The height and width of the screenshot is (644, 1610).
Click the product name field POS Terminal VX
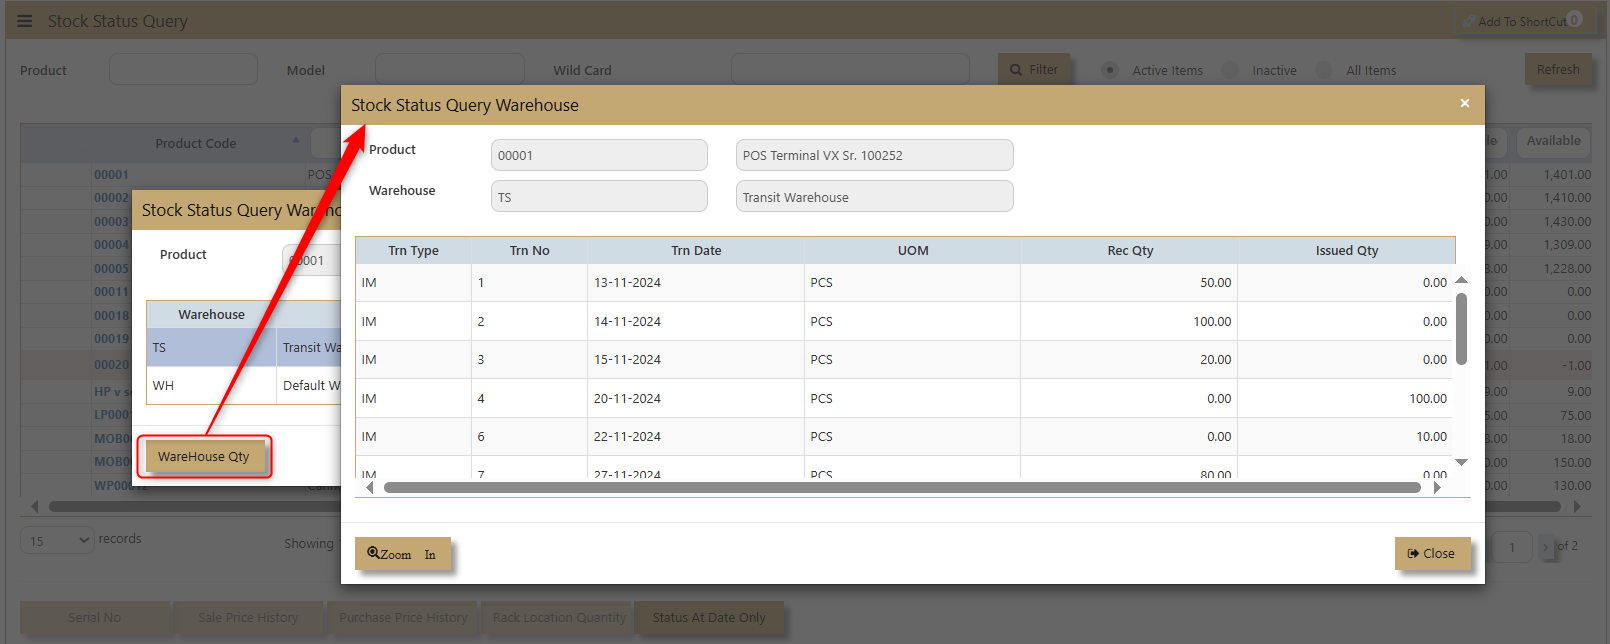pyautogui.click(x=875, y=155)
